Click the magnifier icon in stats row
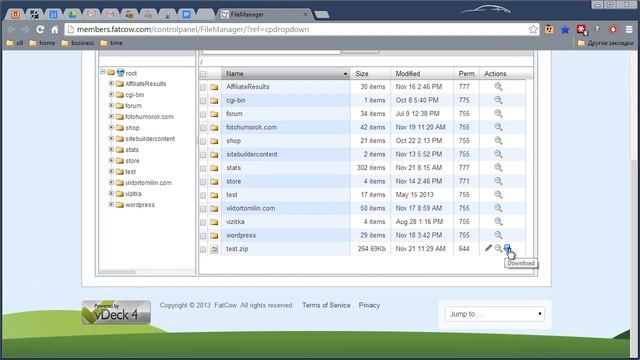640x360 pixels. coord(498,167)
